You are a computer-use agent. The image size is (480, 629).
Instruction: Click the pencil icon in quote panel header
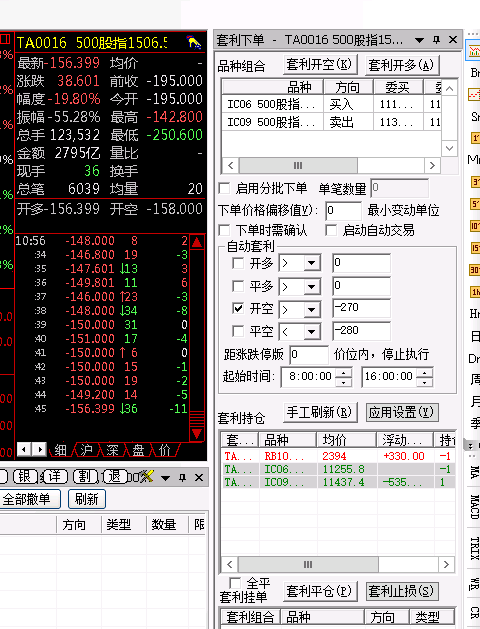tap(194, 42)
